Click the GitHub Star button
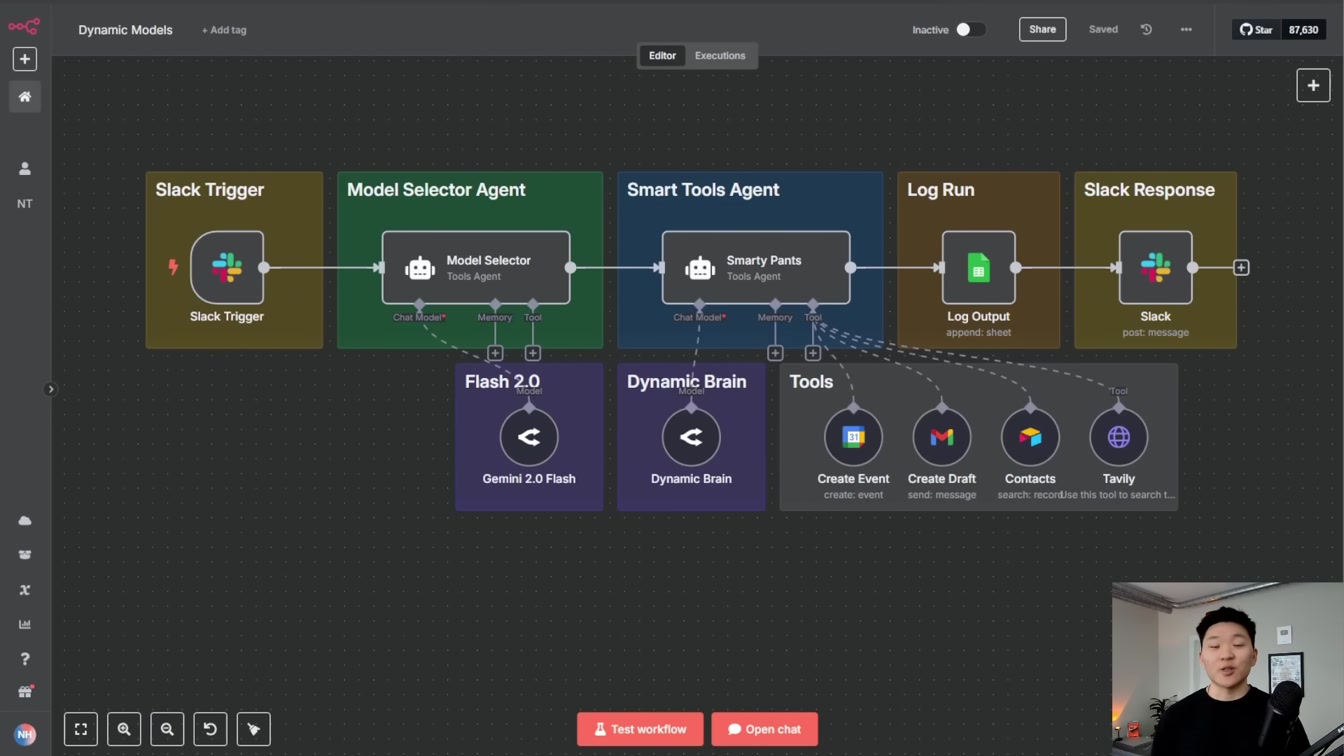The height and width of the screenshot is (756, 1344). [1257, 30]
